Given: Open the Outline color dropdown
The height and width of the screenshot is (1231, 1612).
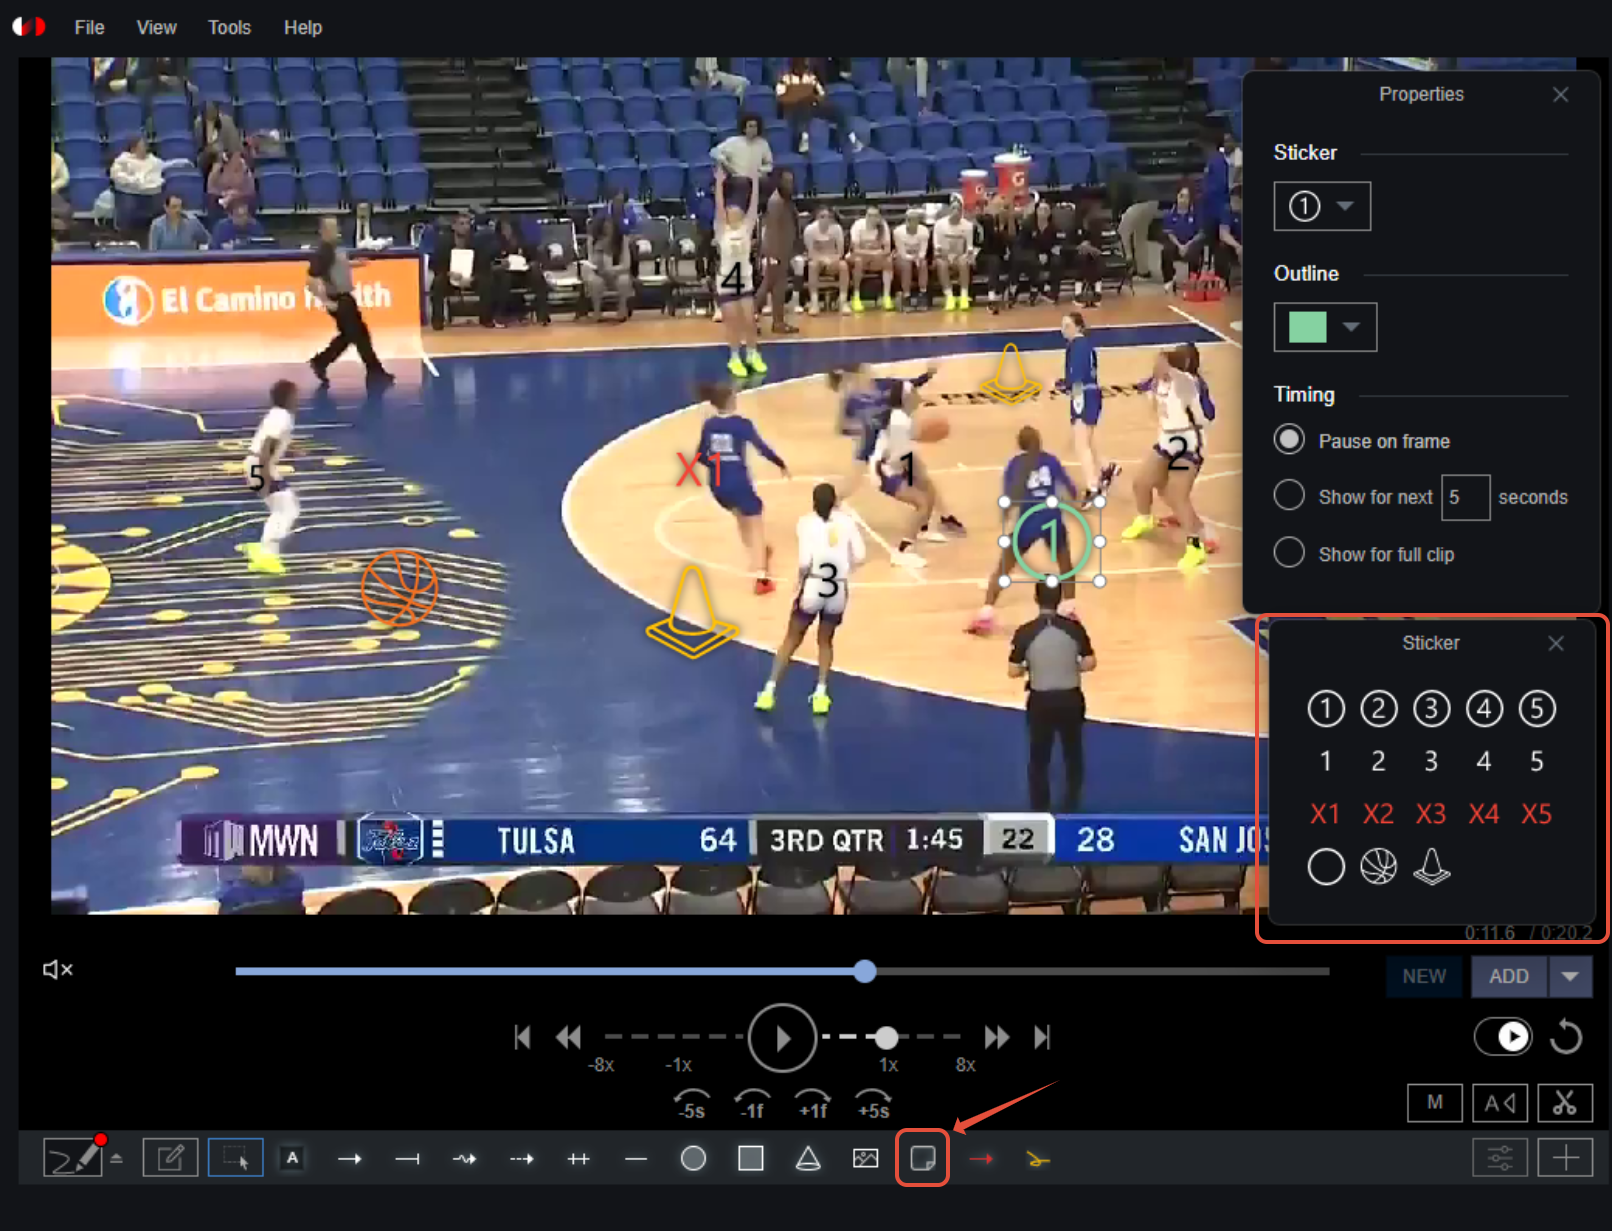Looking at the screenshot, I should tap(1324, 327).
